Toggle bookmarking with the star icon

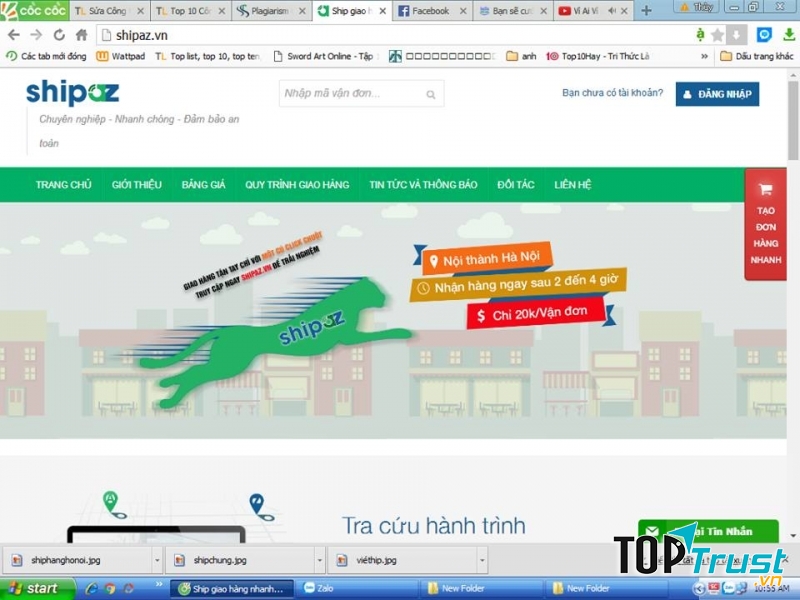tap(717, 34)
